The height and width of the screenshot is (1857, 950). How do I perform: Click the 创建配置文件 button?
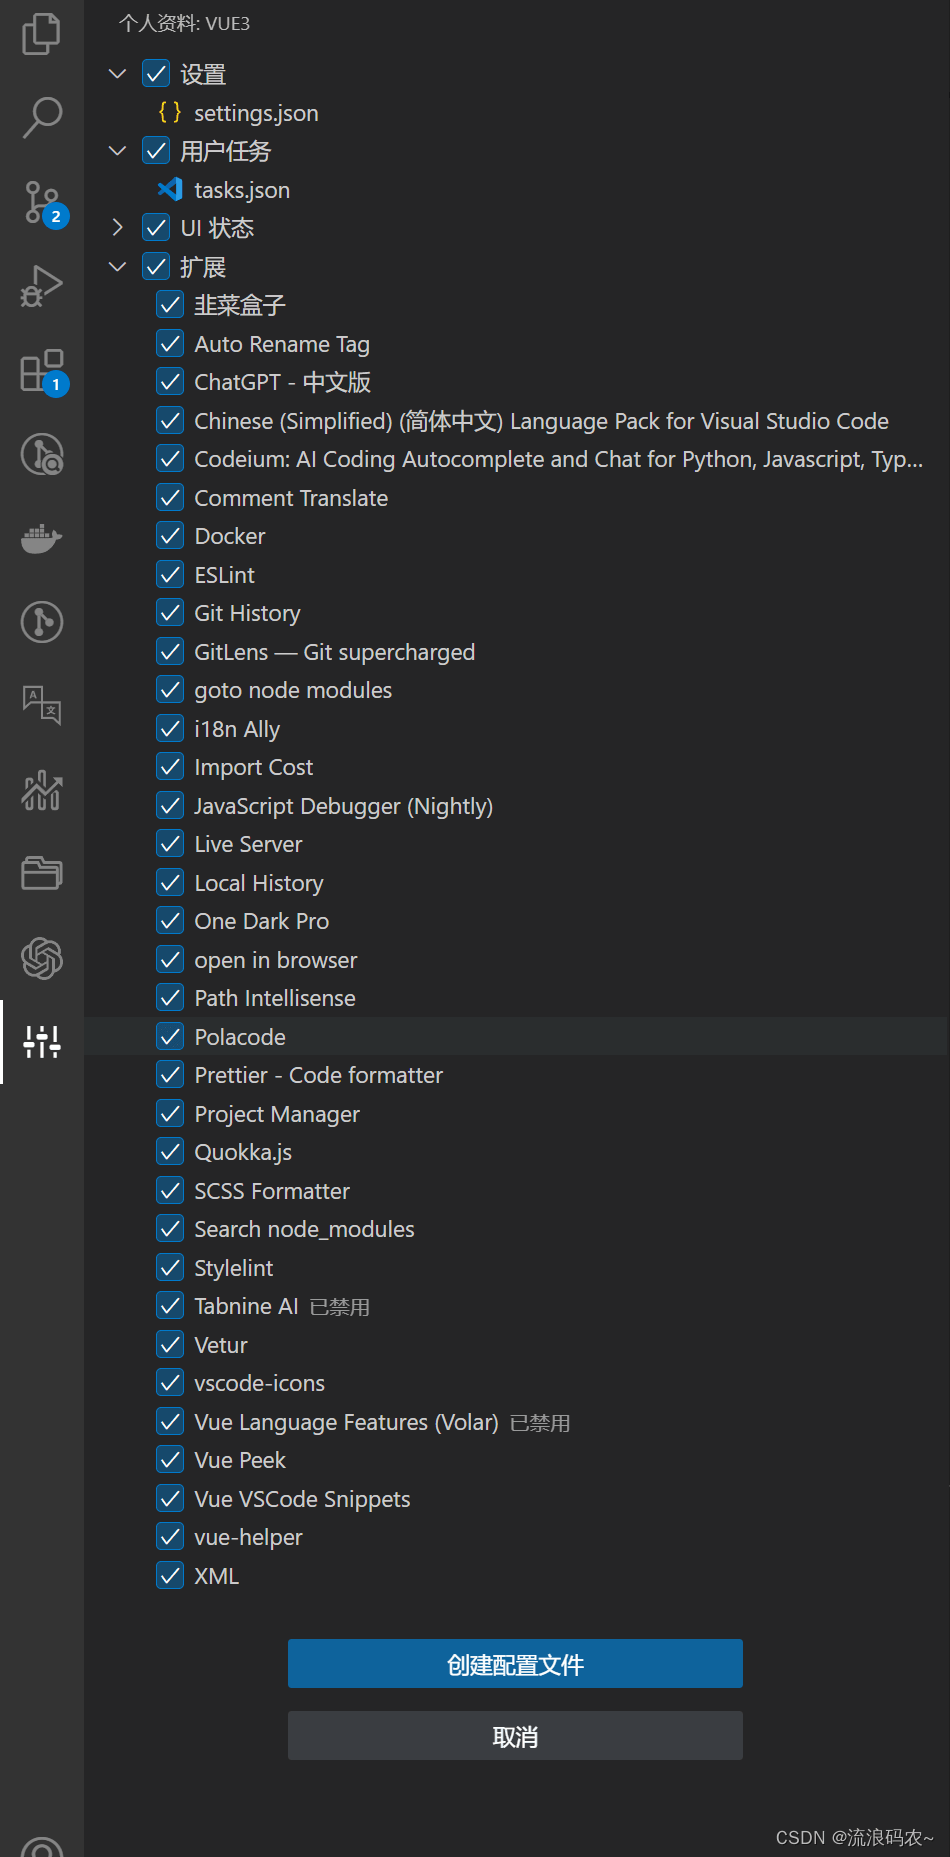pyautogui.click(x=515, y=1664)
